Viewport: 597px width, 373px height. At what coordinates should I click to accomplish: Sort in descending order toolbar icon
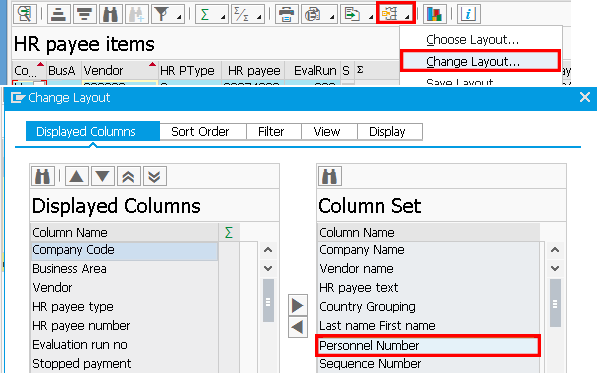(x=84, y=14)
